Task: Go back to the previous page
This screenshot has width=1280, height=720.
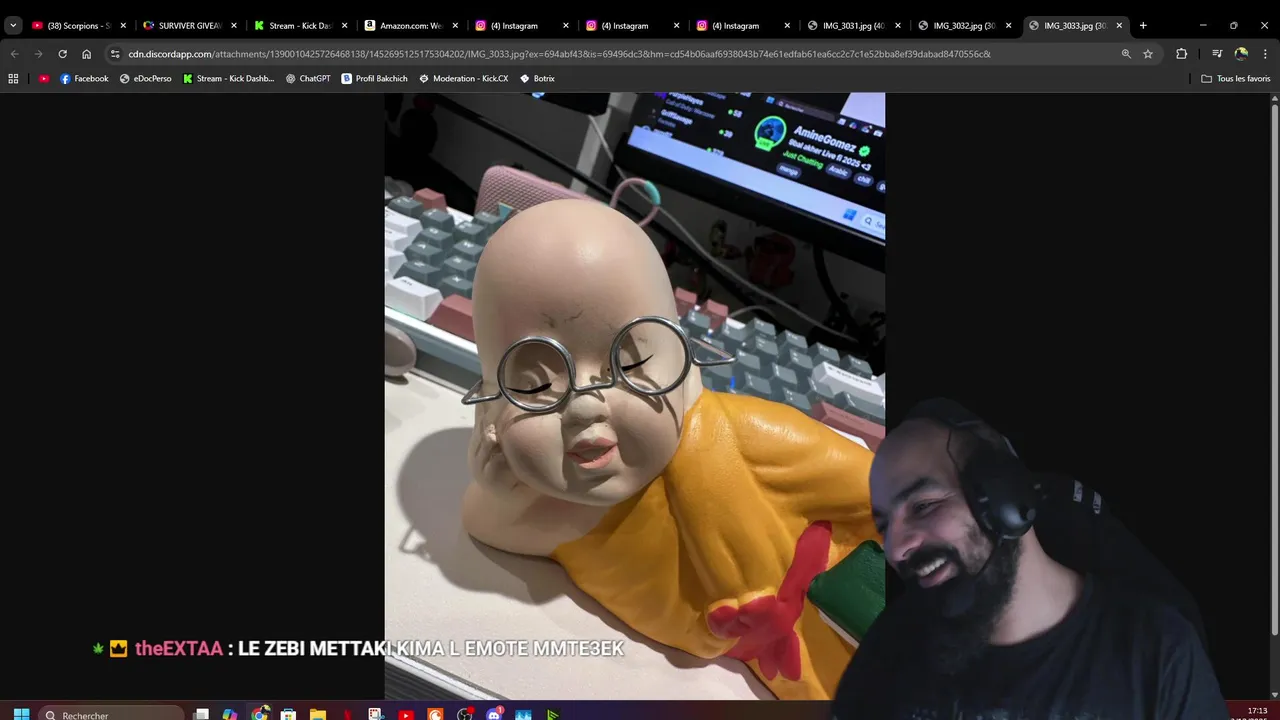Action: pos(14,54)
